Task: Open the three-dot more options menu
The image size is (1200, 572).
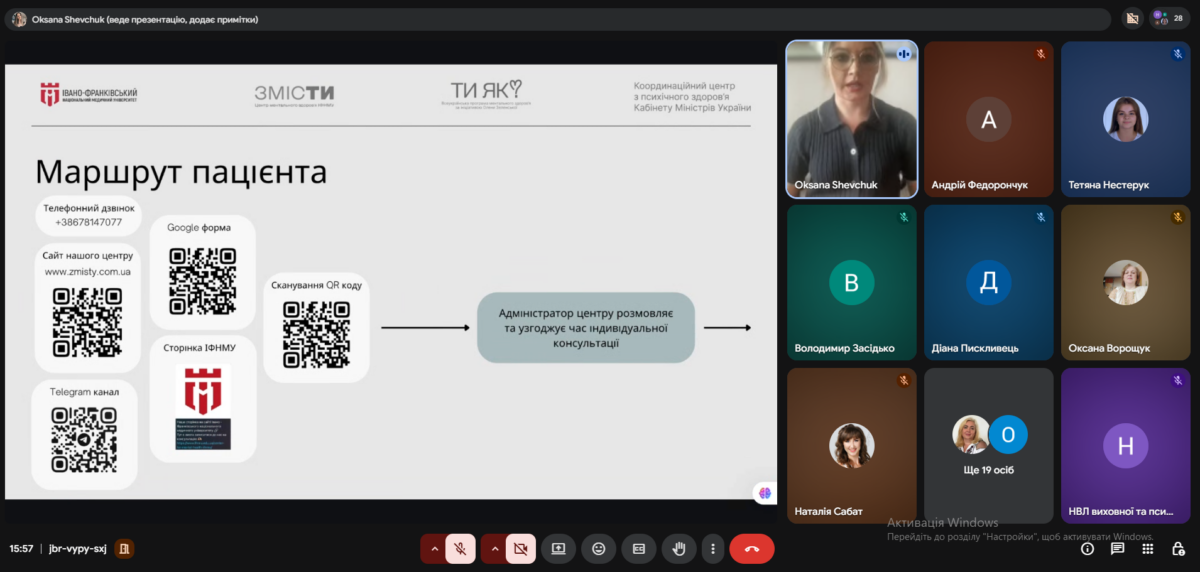Action: pyautogui.click(x=712, y=549)
